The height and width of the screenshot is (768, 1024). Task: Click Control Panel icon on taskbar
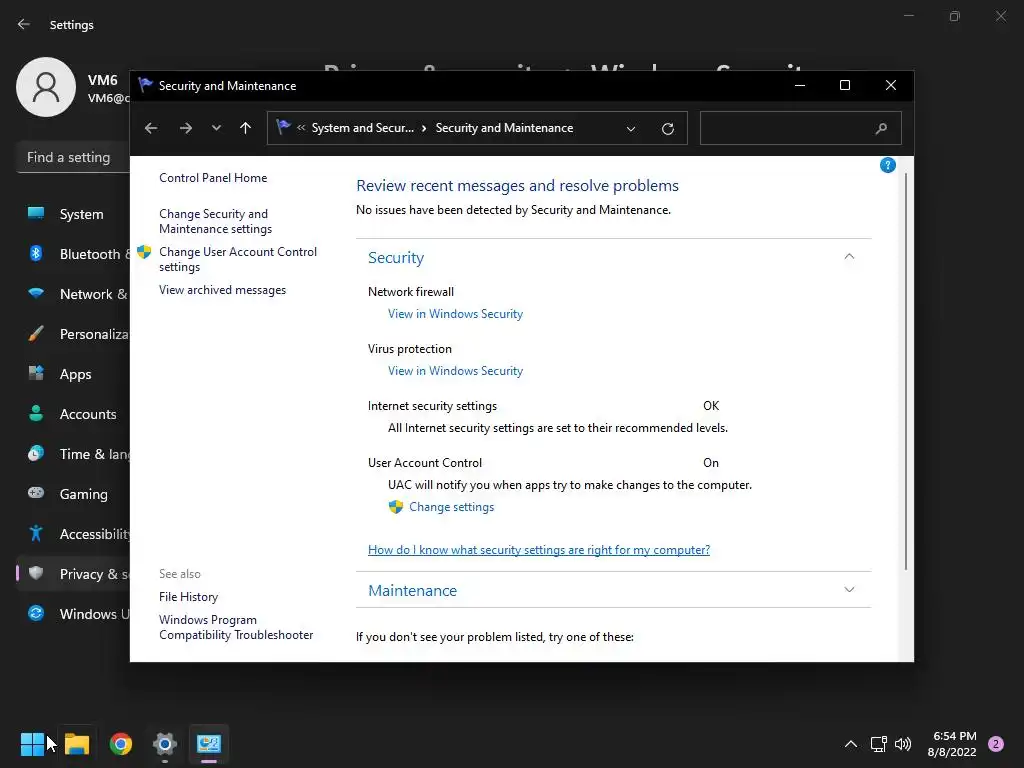[209, 744]
